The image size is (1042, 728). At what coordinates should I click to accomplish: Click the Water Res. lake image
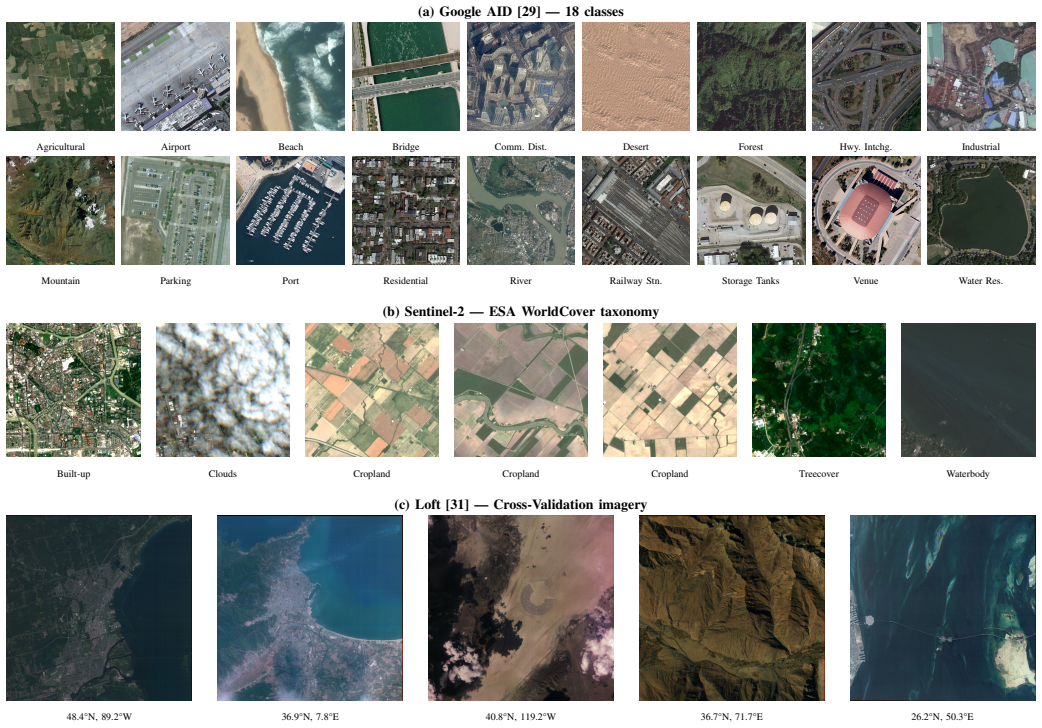981,211
